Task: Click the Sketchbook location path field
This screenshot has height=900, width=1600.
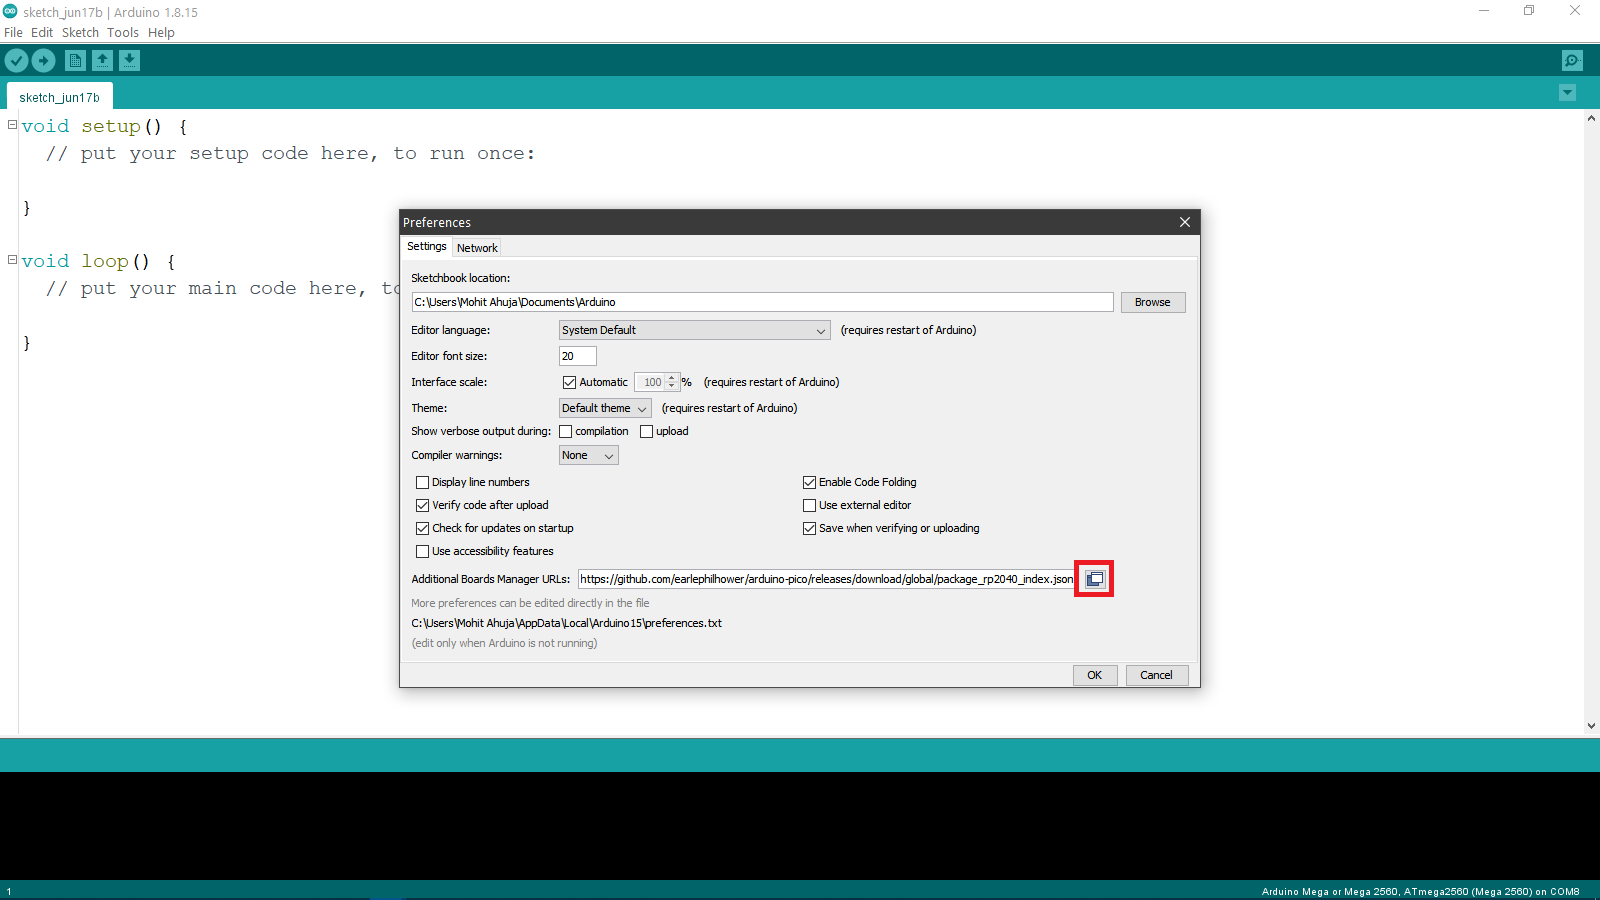Action: (x=762, y=302)
